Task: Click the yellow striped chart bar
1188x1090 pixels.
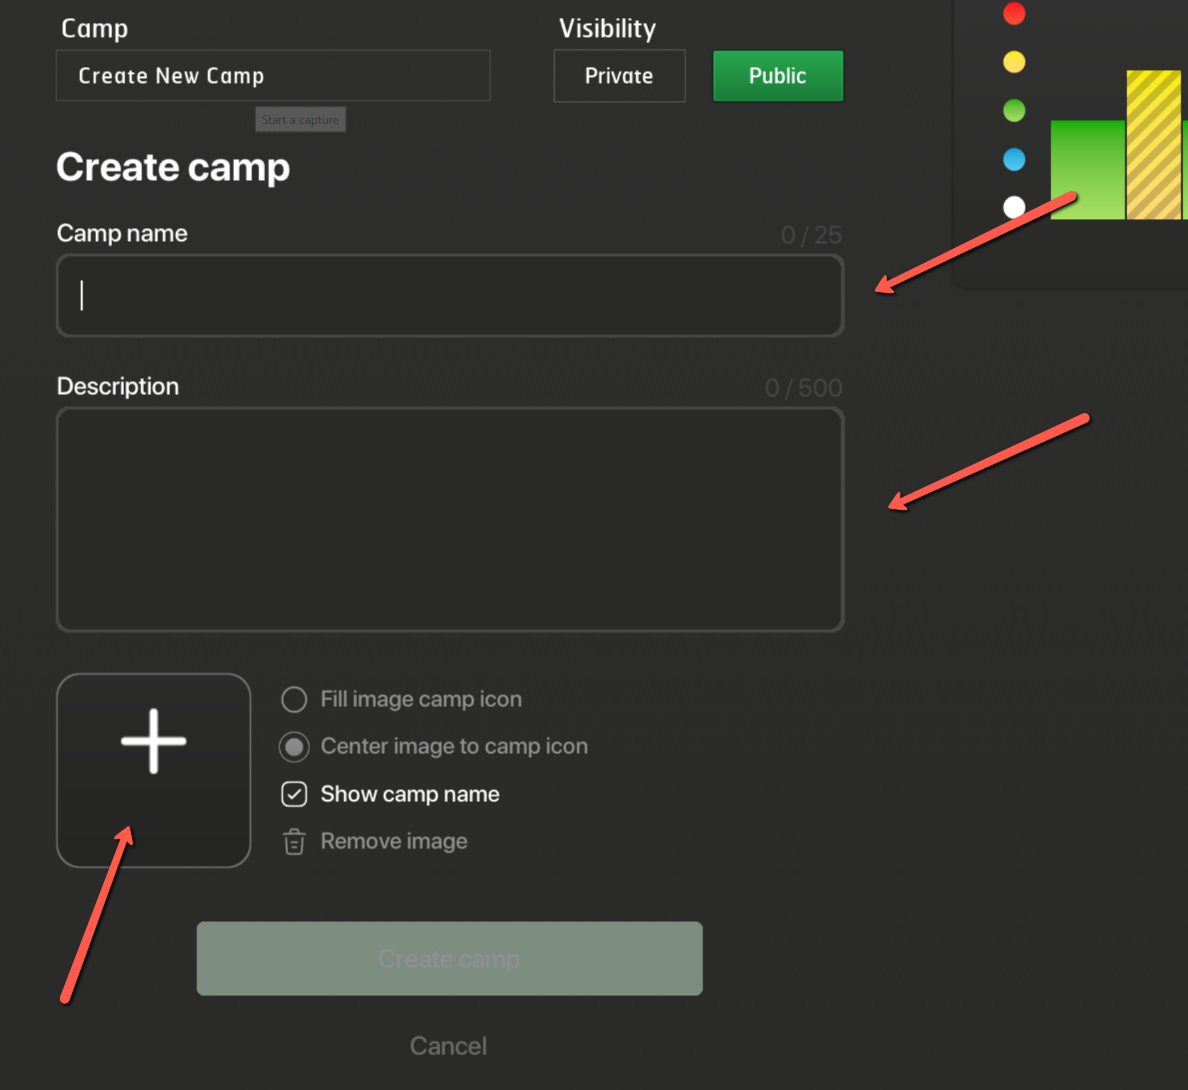Action: pos(1153,145)
